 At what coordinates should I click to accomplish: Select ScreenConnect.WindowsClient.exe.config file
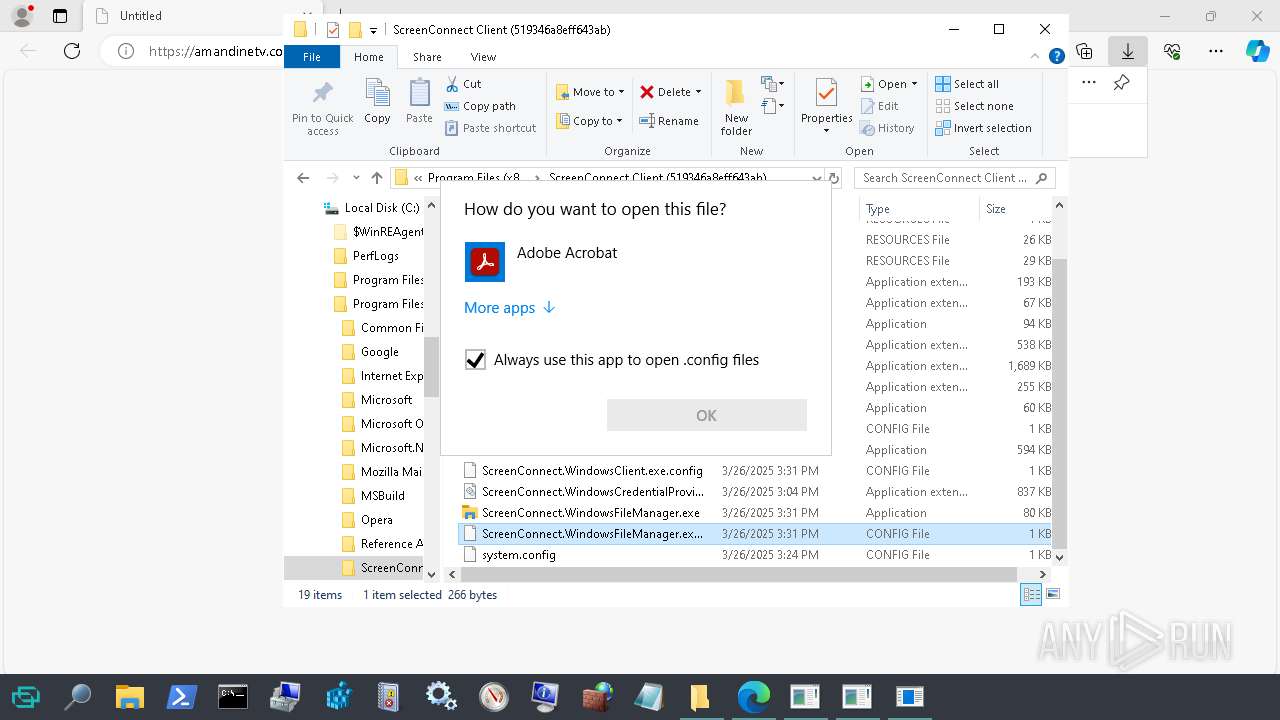pos(592,471)
